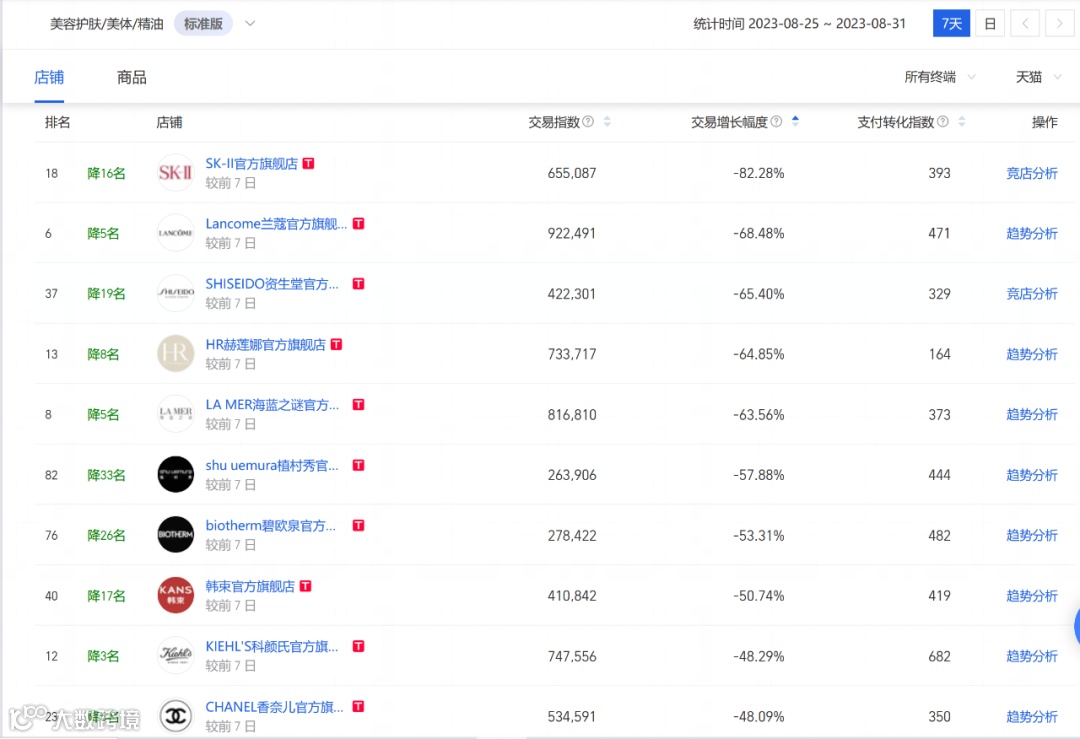The height and width of the screenshot is (739, 1080).
Task: Click 趋势分析 for LA MER row
Action: click(x=1031, y=414)
